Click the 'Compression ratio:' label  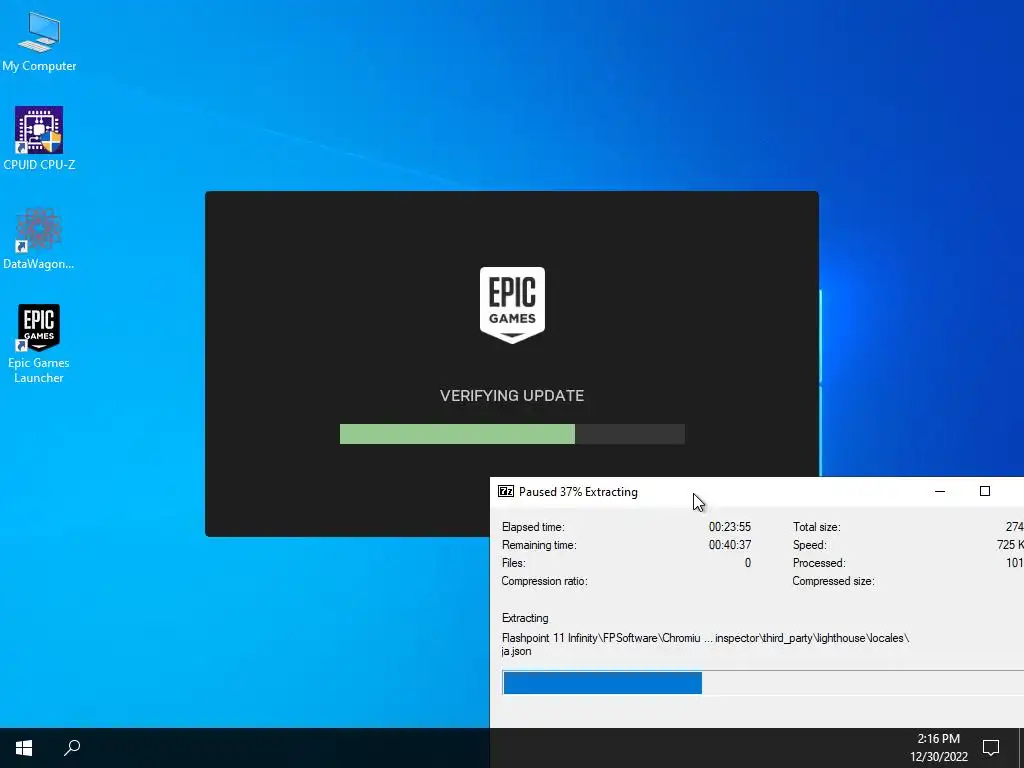[544, 581]
